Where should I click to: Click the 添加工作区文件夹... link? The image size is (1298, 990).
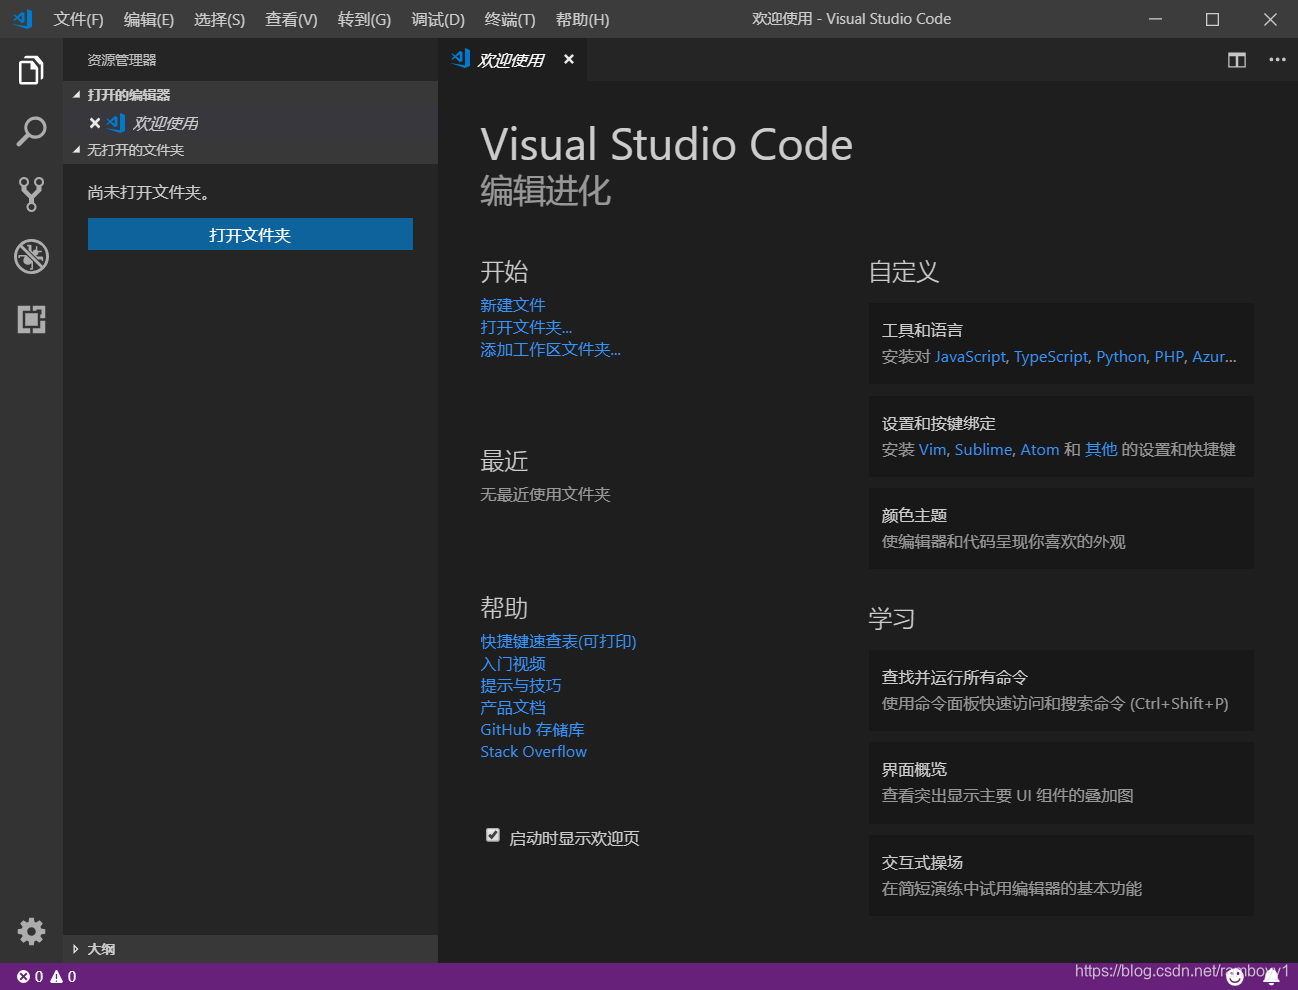click(550, 349)
